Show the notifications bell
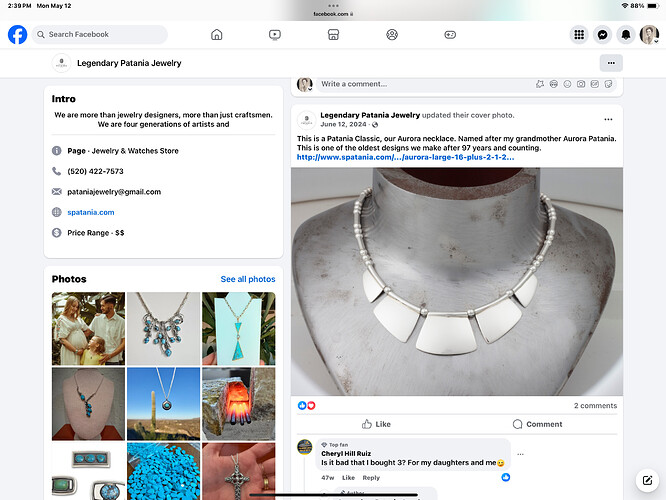The height and width of the screenshot is (500, 666). (626, 34)
